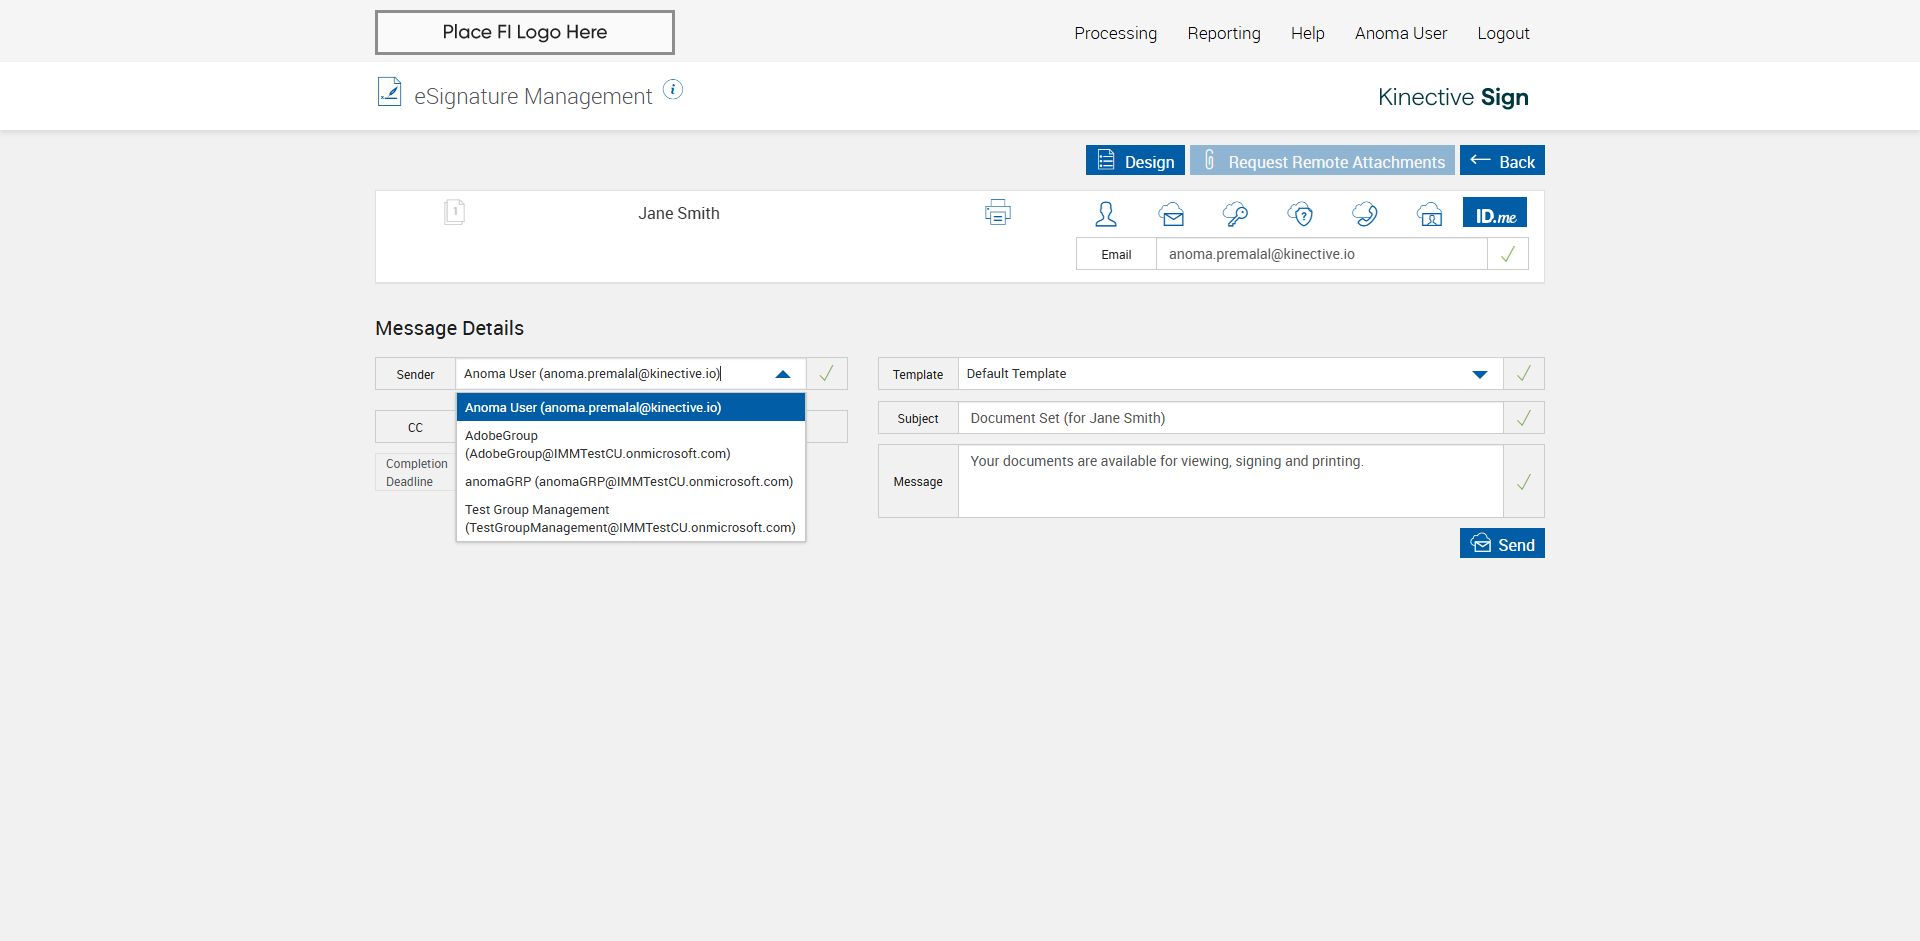The width and height of the screenshot is (1920, 941).
Task: Click the green checkmark beside the Email field
Action: (x=1508, y=254)
